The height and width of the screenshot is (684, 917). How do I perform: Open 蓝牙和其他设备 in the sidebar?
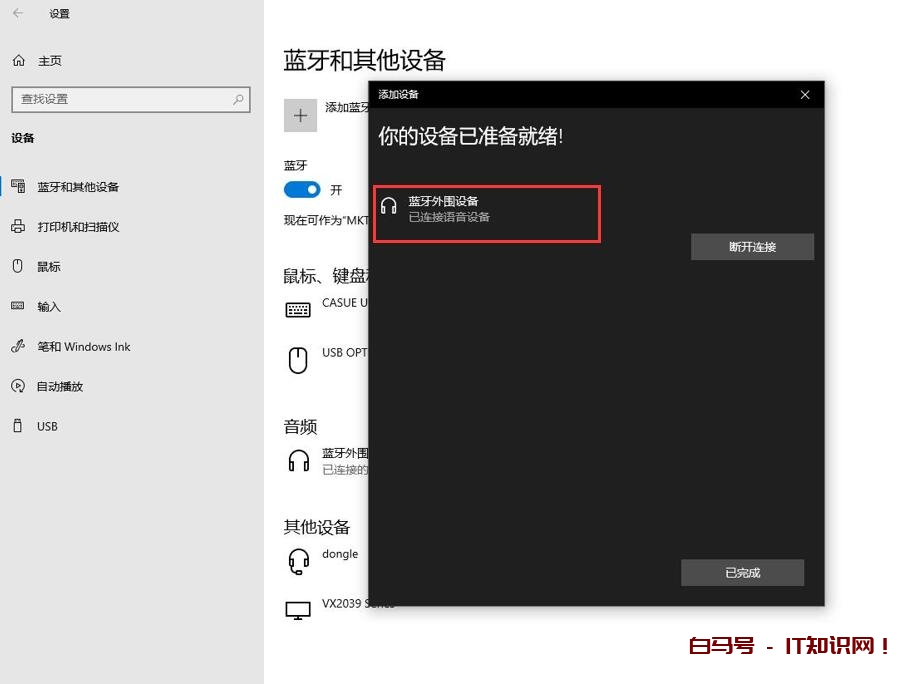point(78,187)
